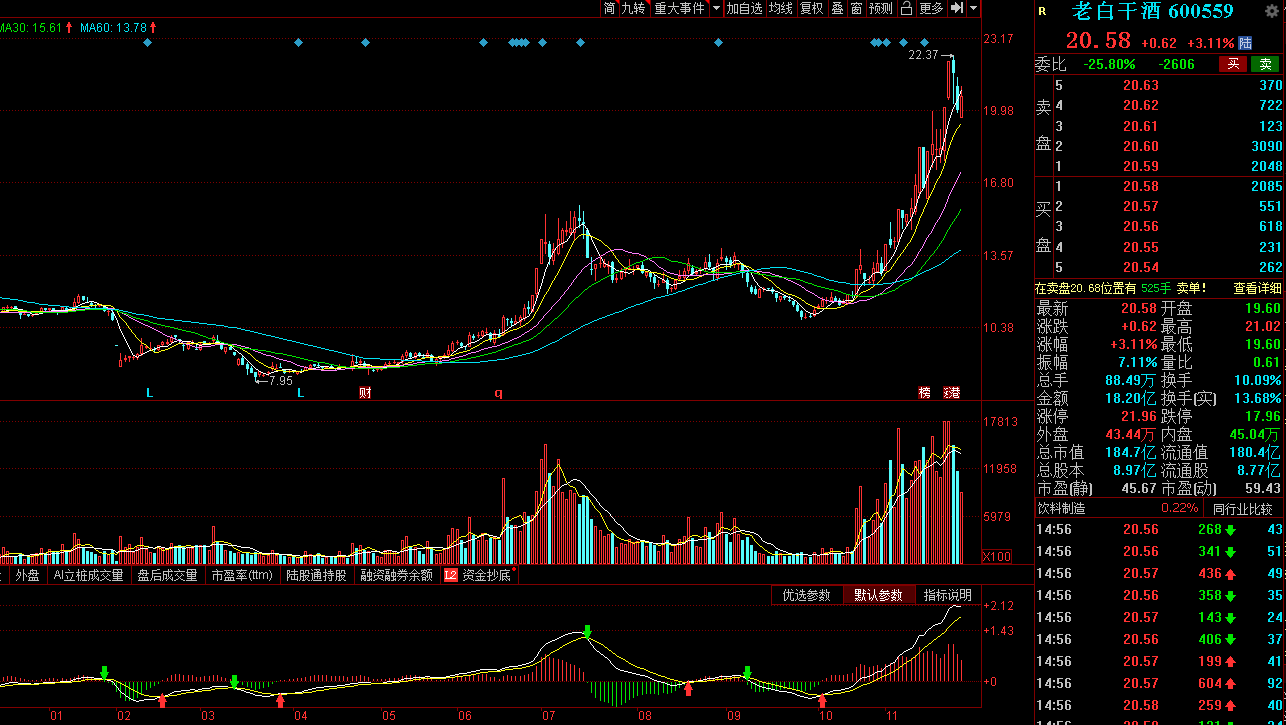Click the jump-to-end arrow icon
1286x725 pixels.
click(x=957, y=8)
